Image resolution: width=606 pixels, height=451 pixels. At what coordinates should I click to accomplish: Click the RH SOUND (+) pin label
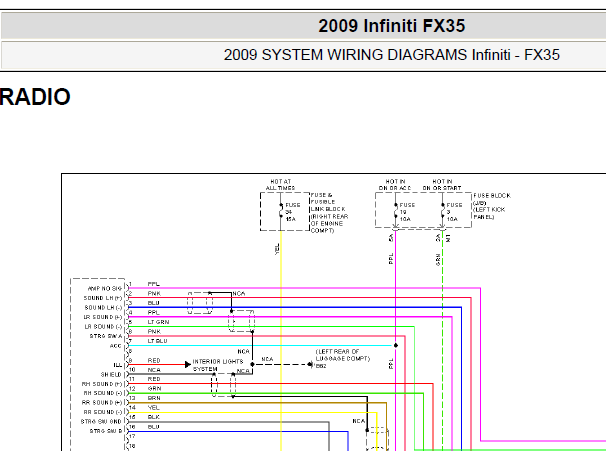(x=102, y=384)
